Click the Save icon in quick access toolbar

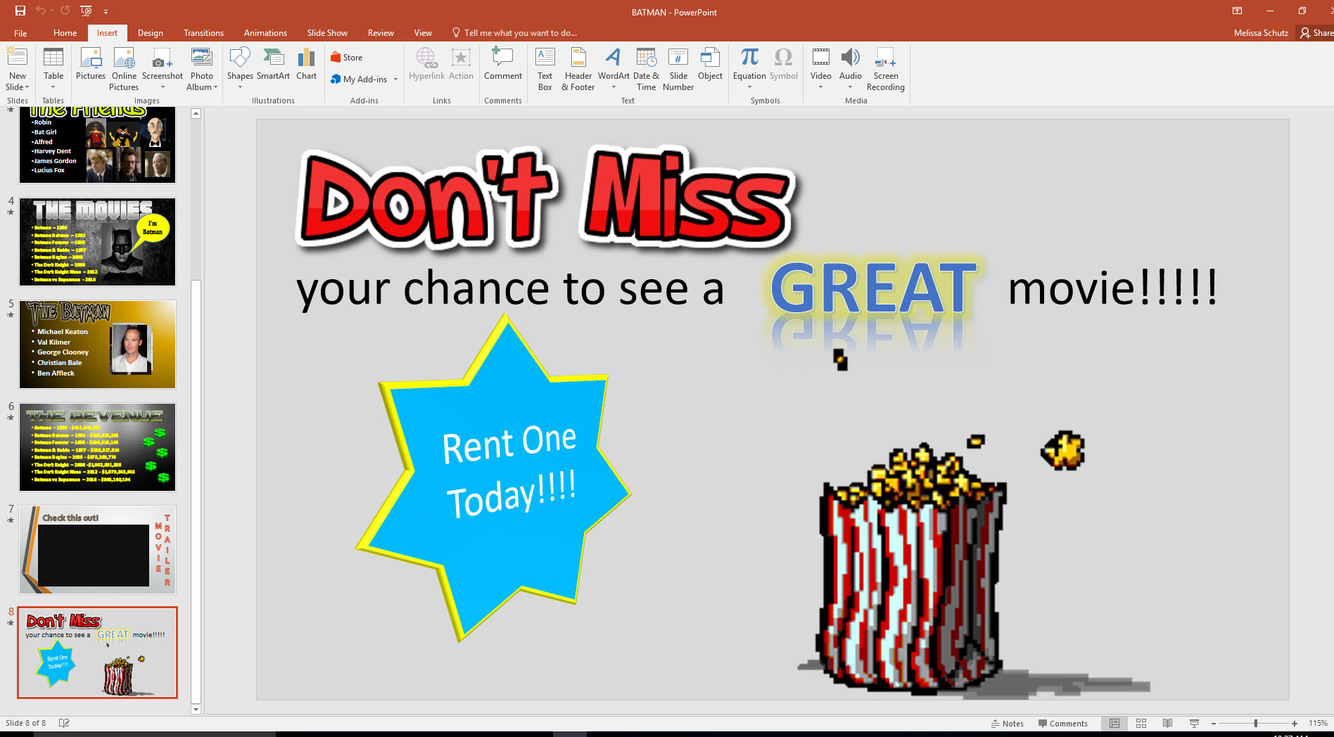(x=20, y=10)
